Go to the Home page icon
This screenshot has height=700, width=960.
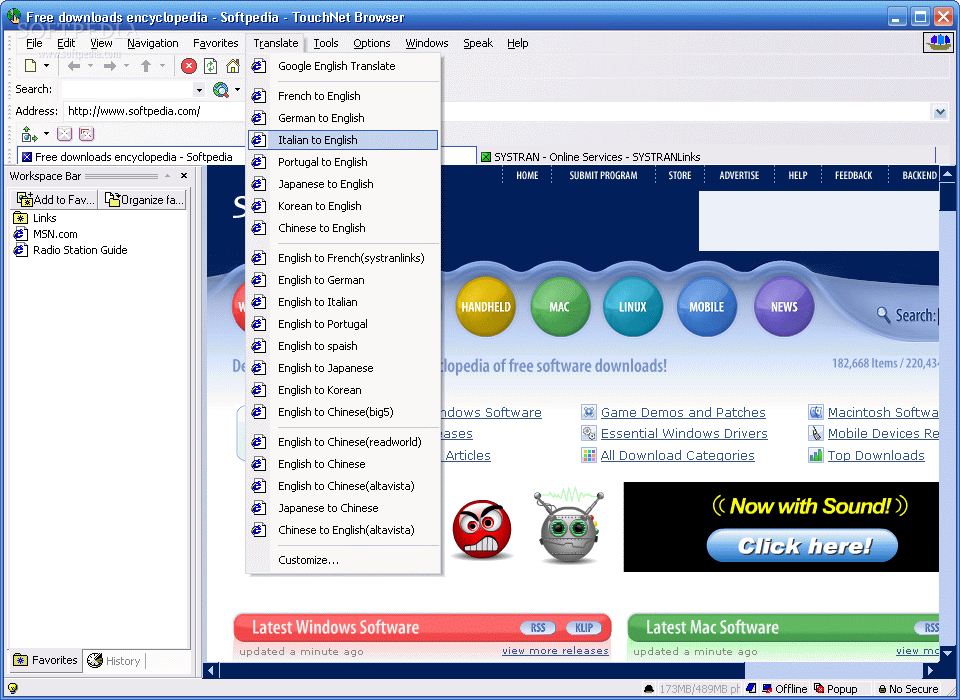point(233,66)
